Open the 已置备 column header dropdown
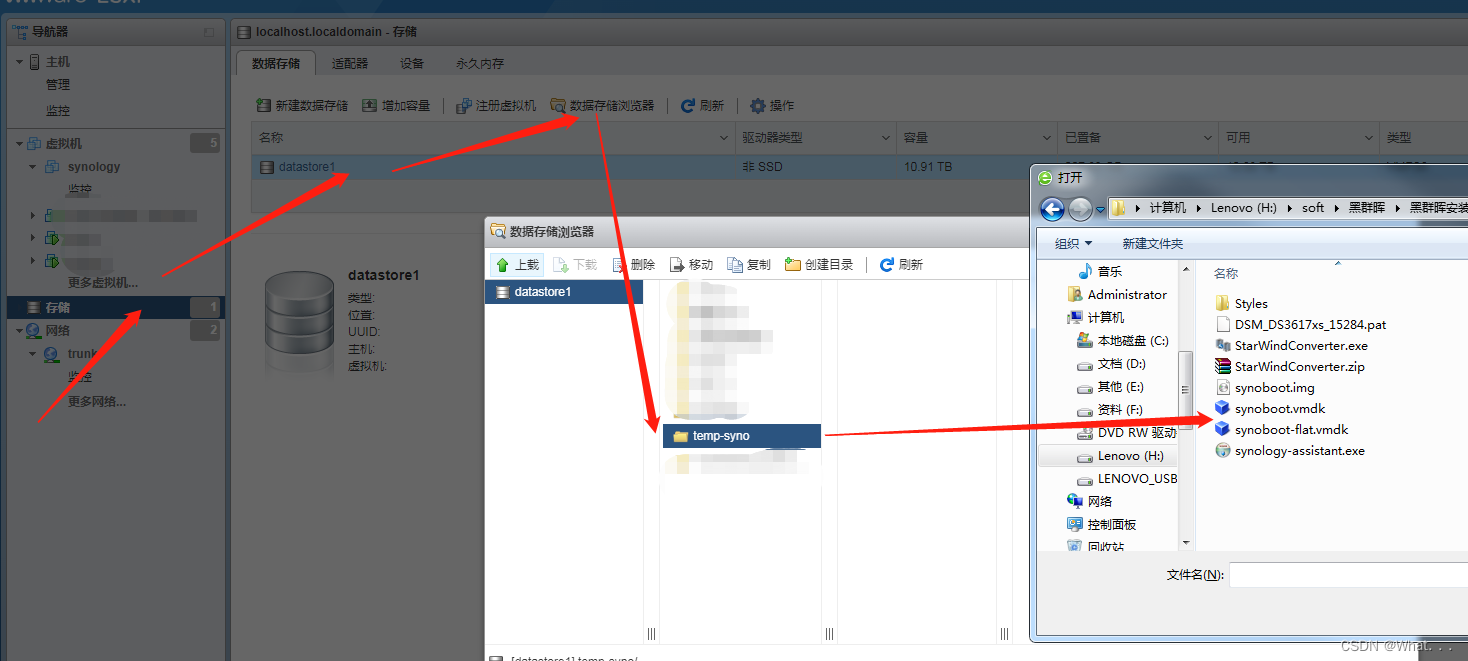The image size is (1468, 661). 1208,138
